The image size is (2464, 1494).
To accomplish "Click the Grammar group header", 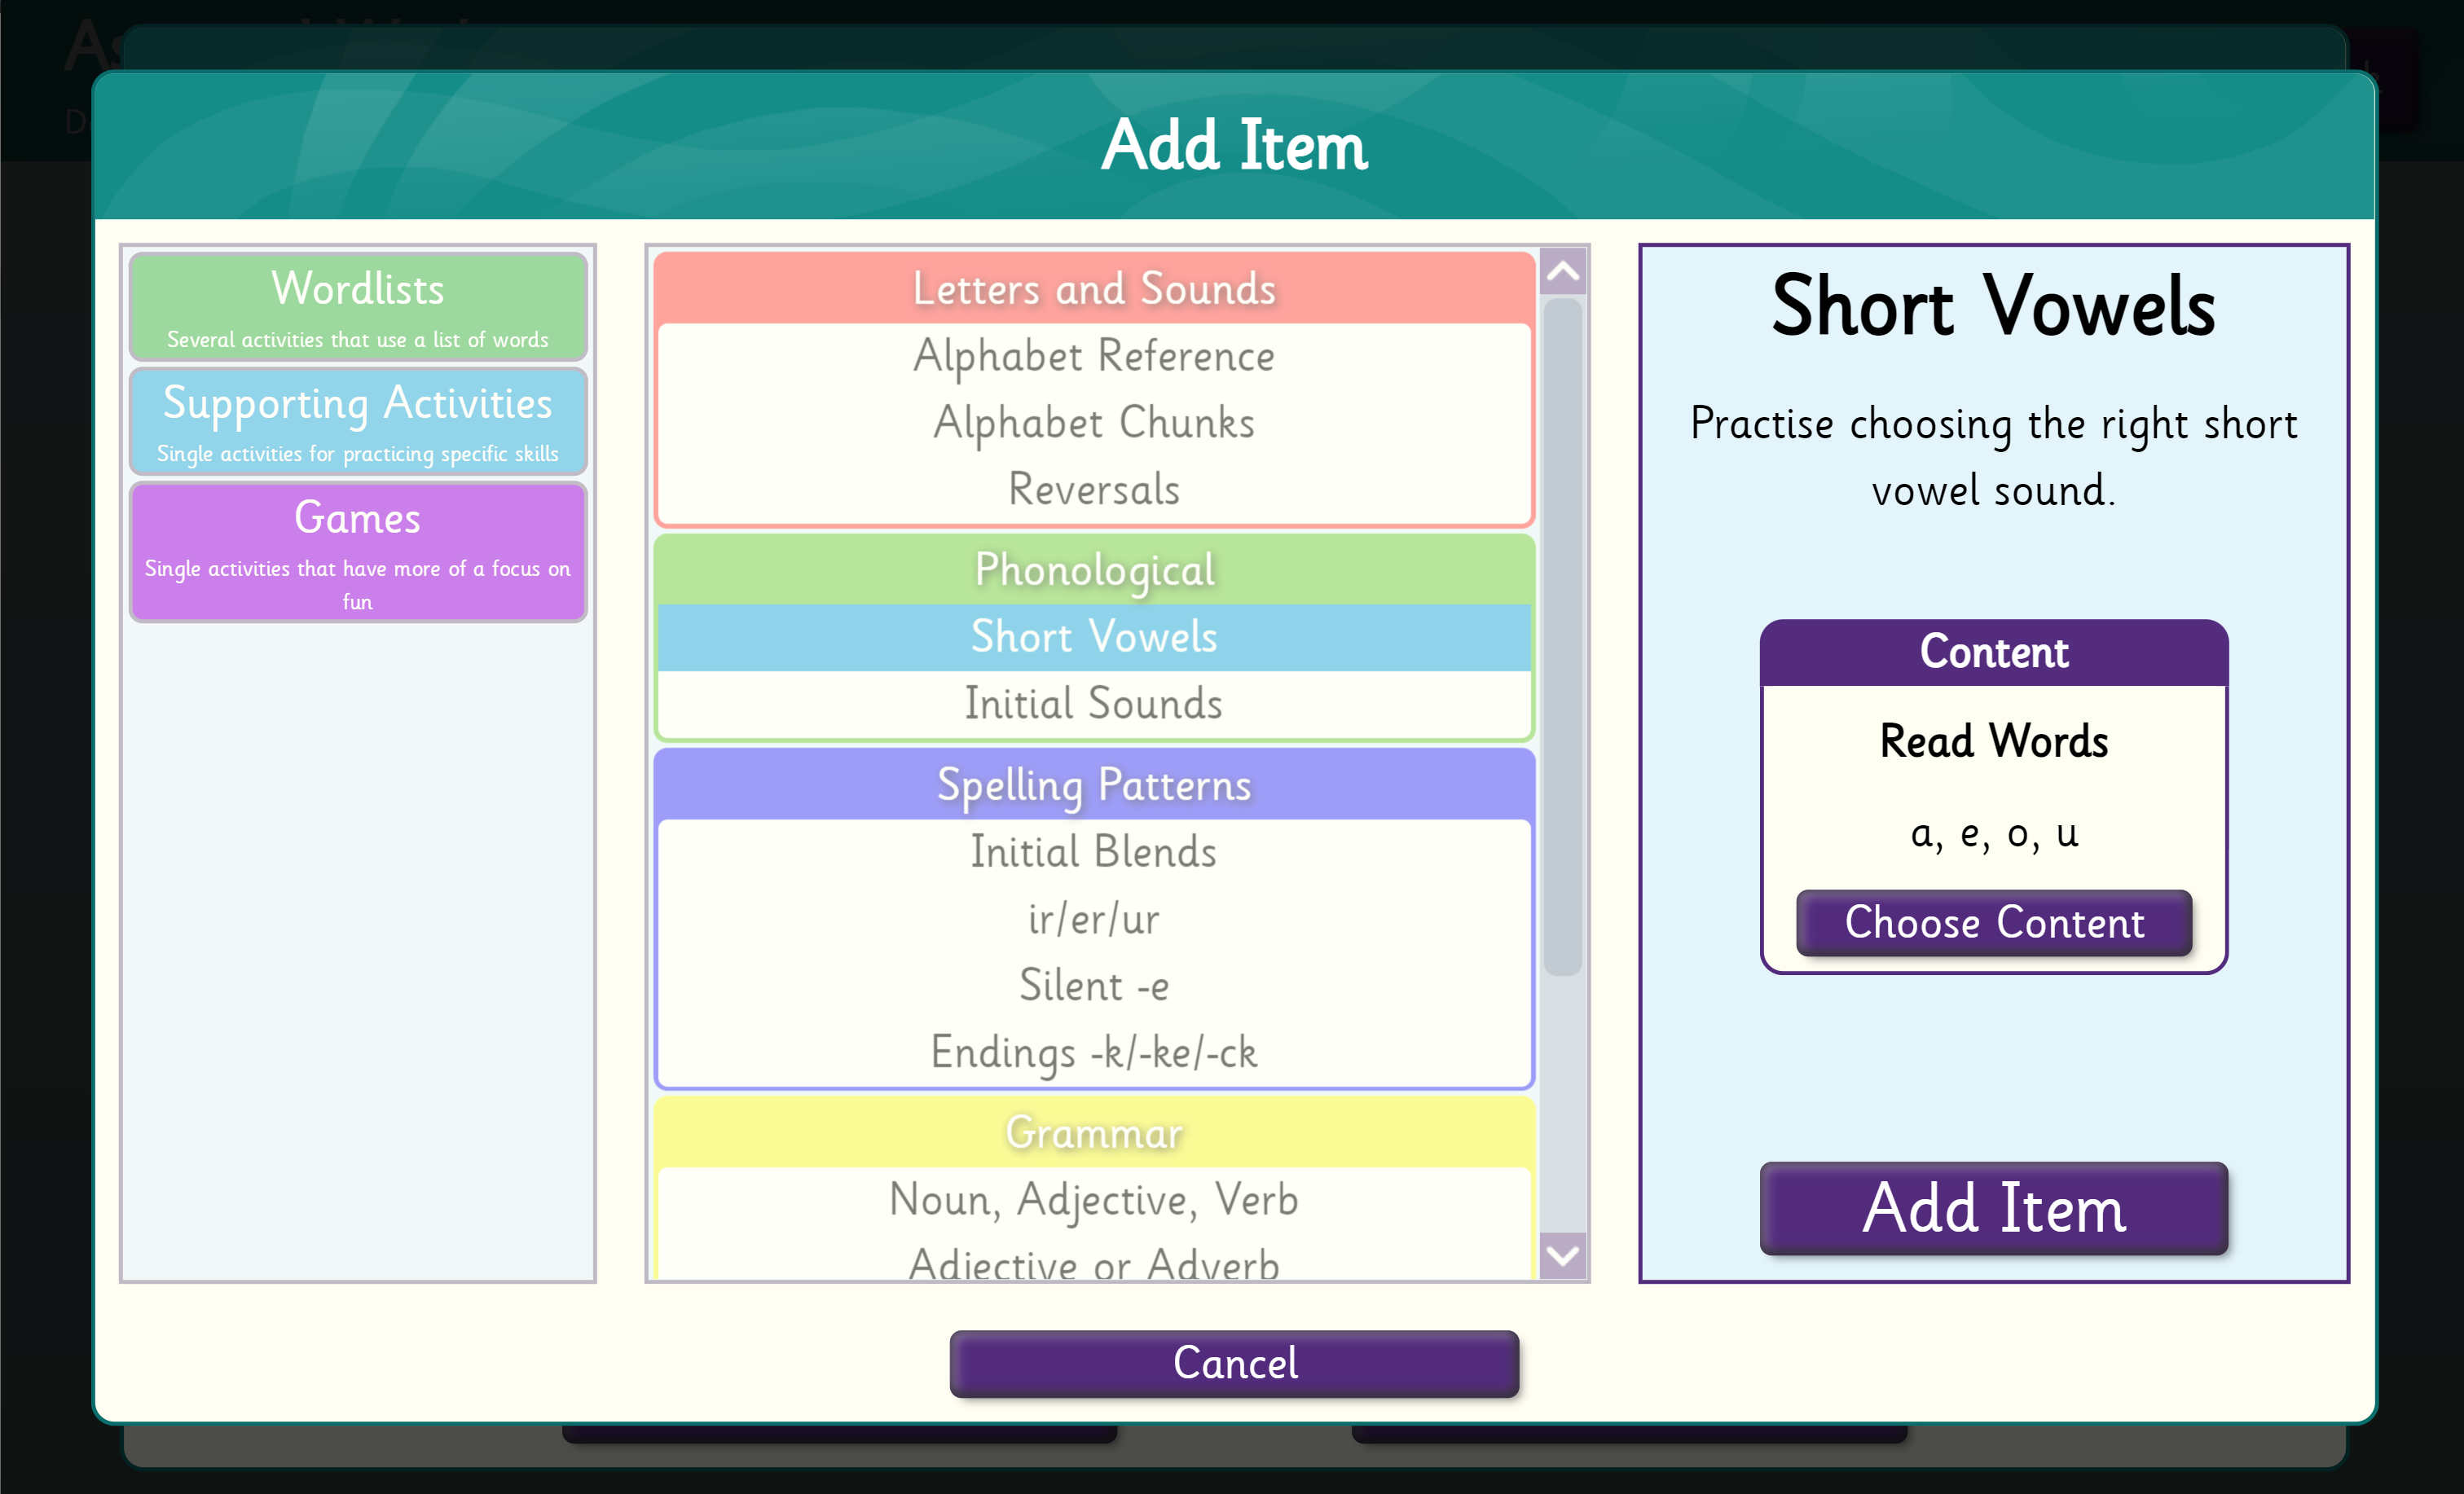I will click(x=1094, y=1132).
